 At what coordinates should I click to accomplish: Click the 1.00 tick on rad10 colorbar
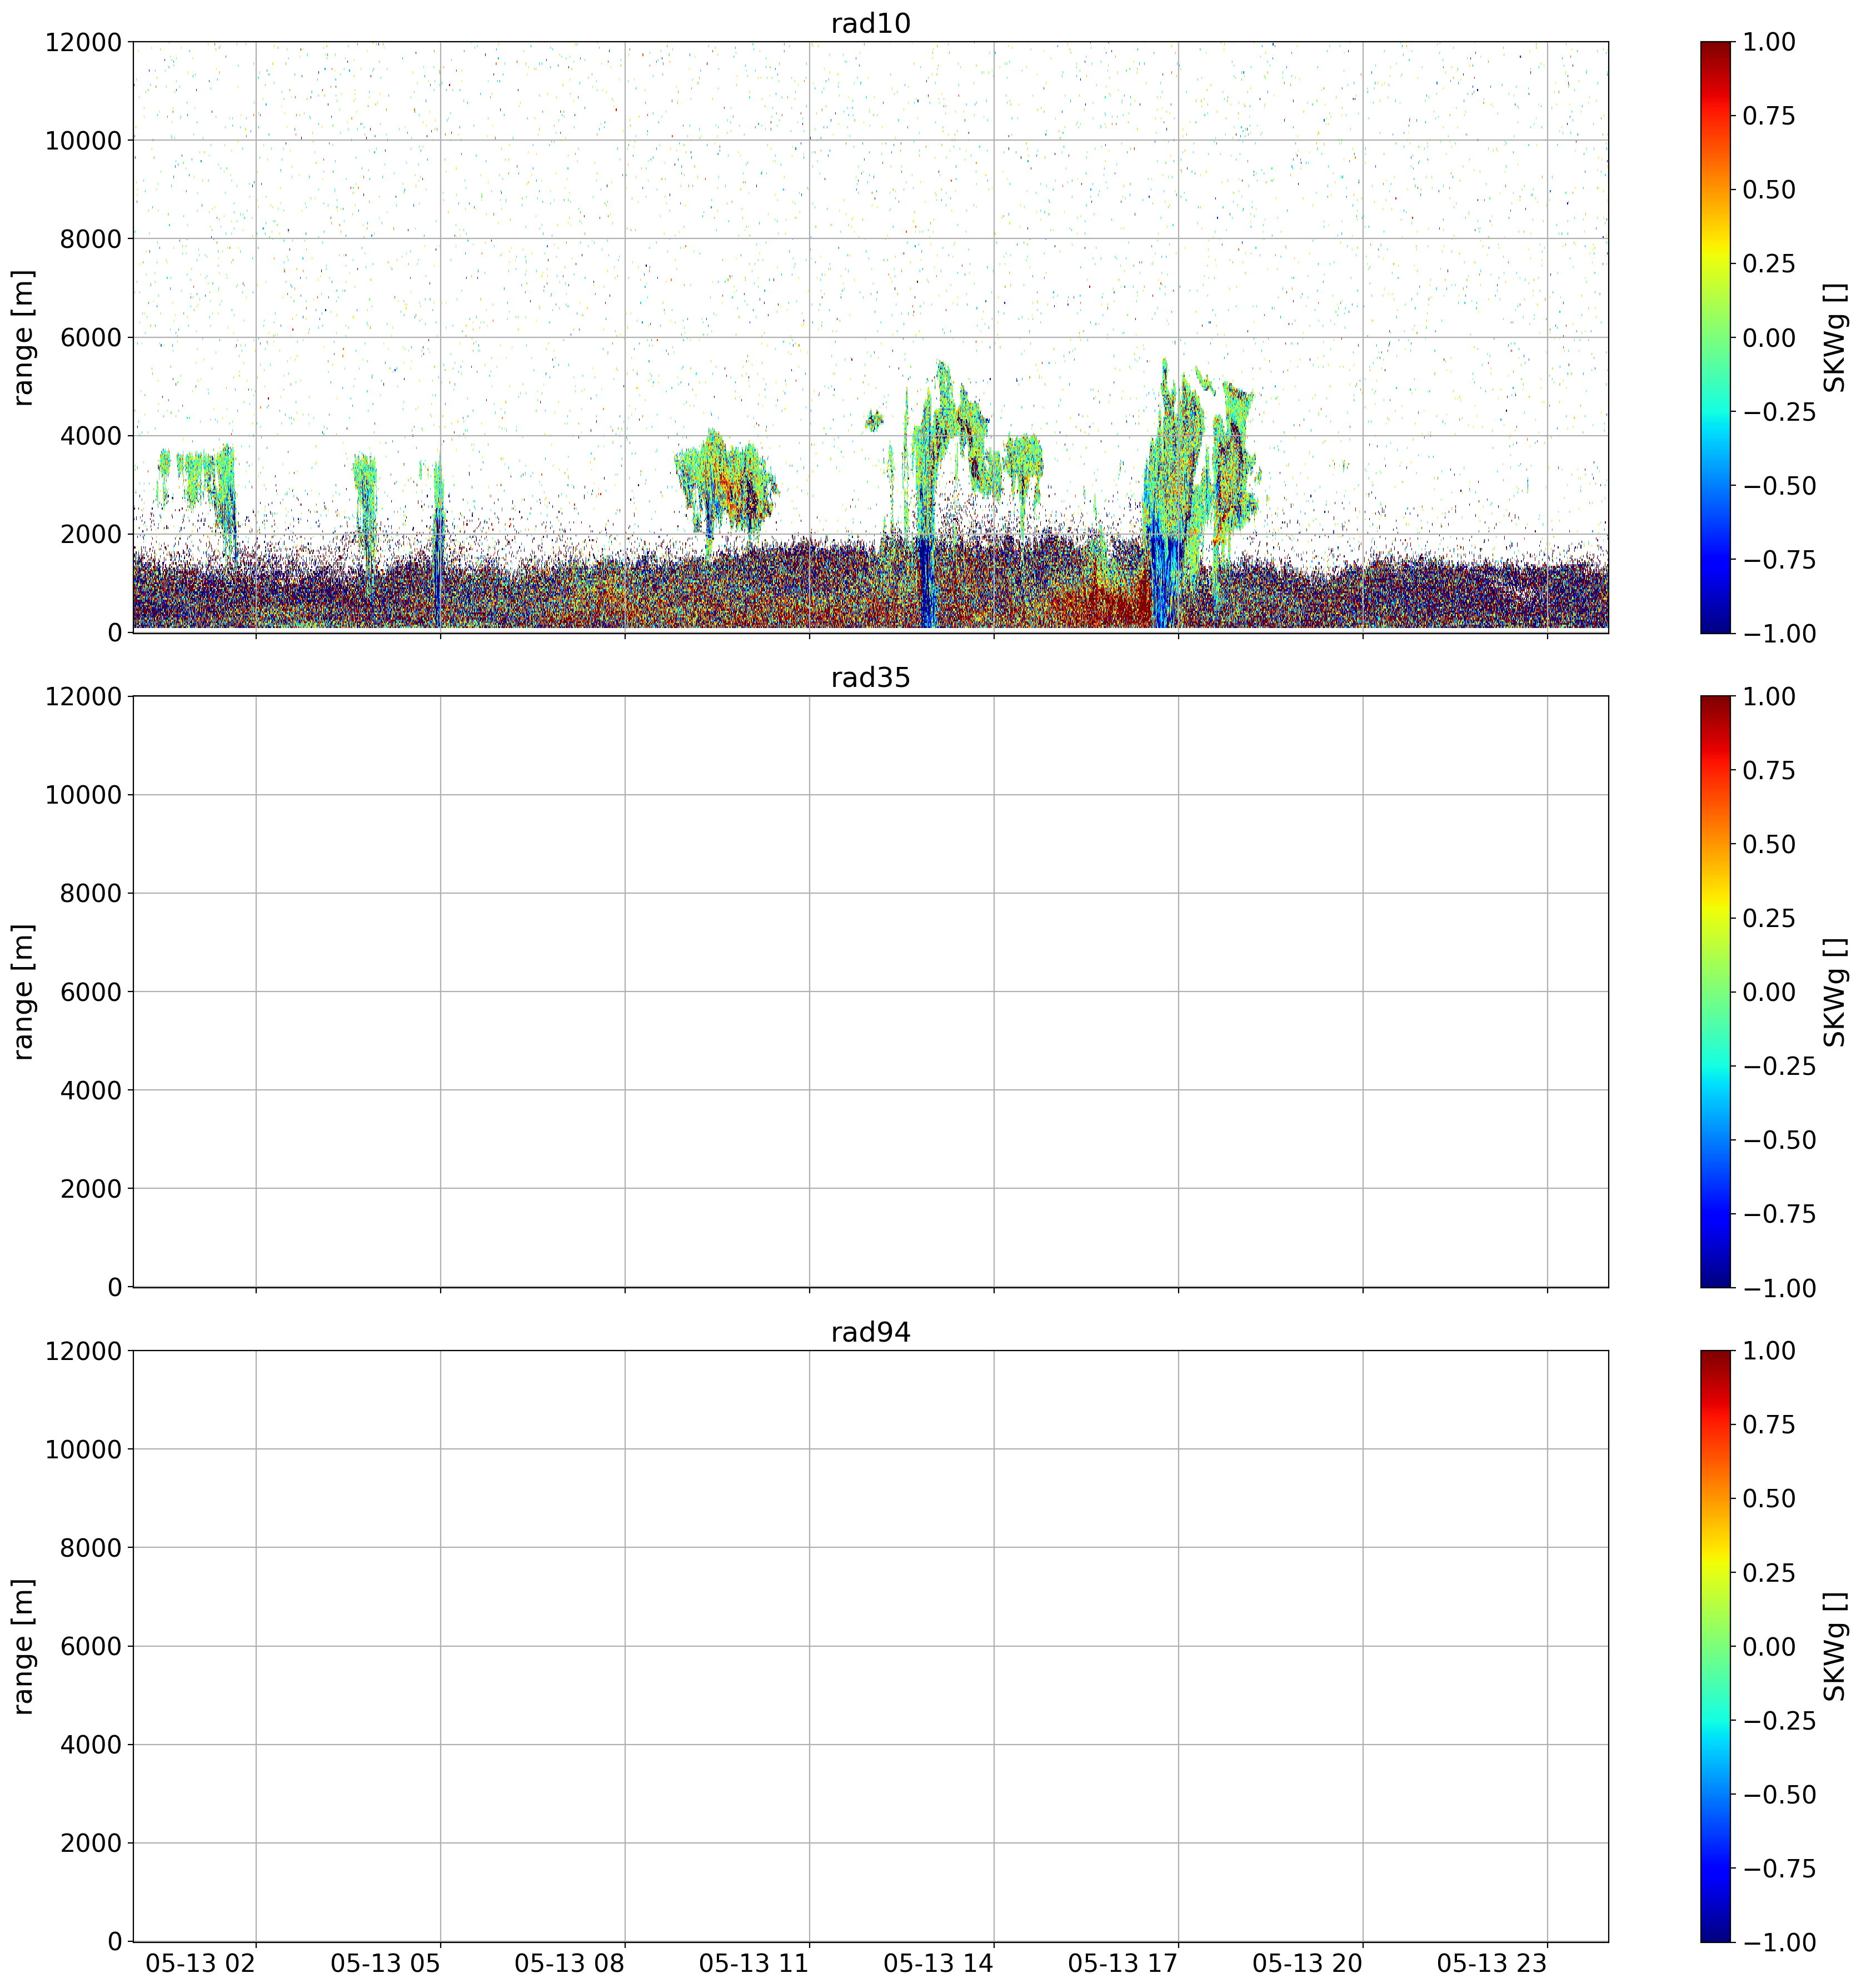click(1768, 42)
